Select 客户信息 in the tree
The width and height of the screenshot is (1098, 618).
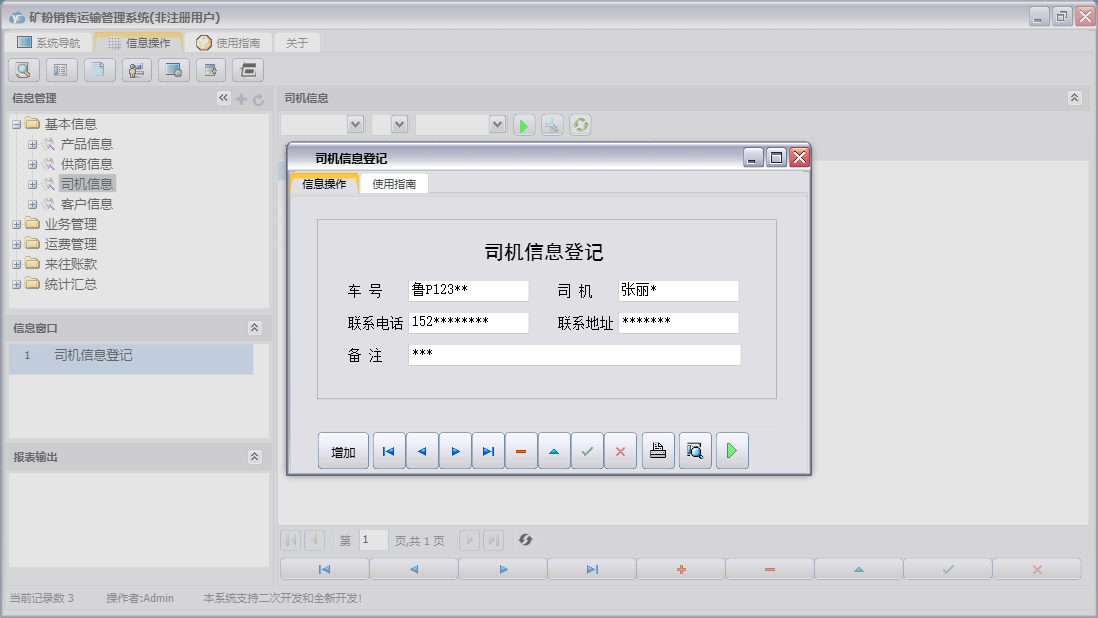[86, 204]
